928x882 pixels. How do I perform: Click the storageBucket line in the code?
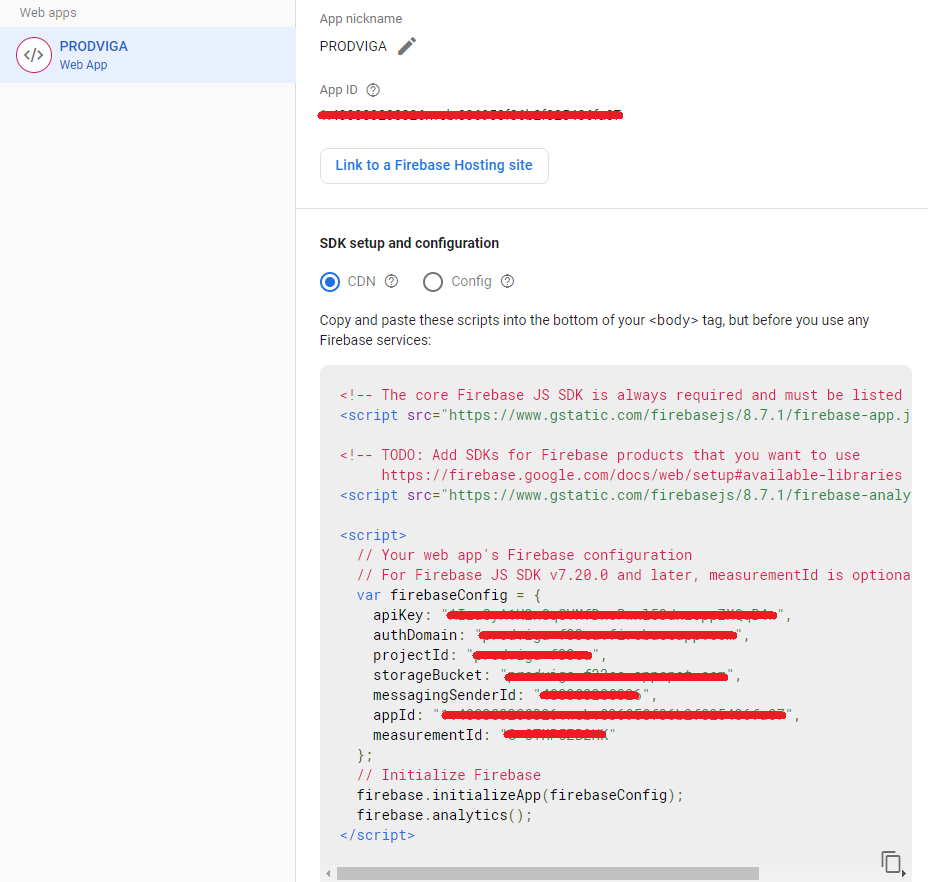click(x=557, y=675)
